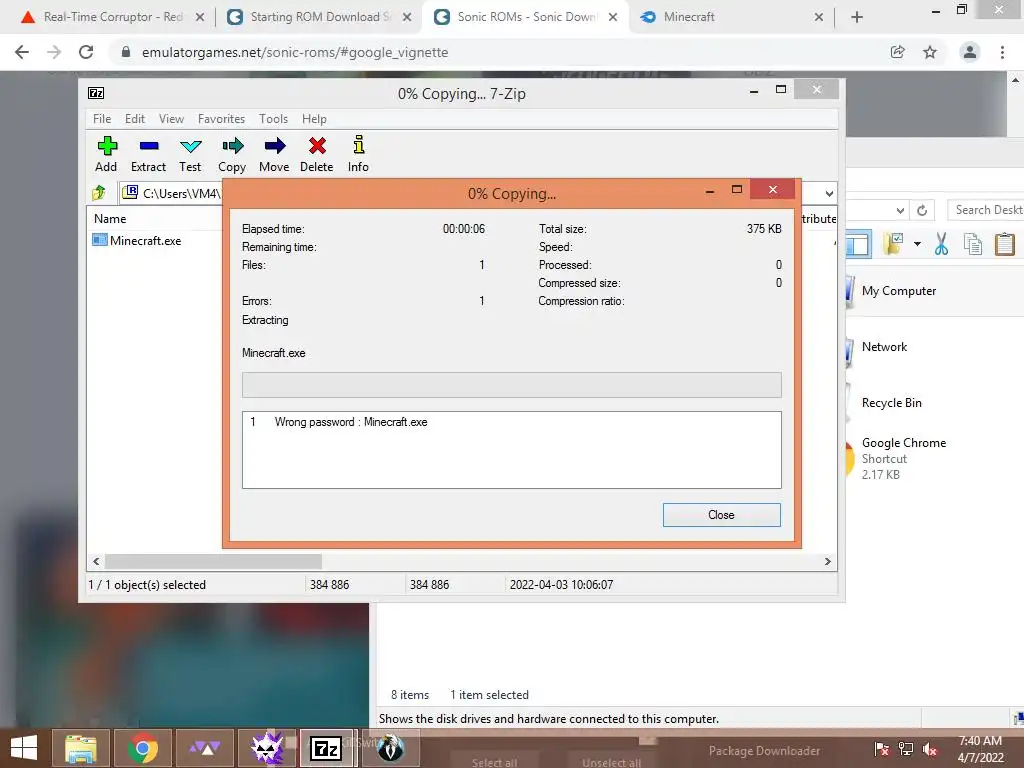Image resolution: width=1024 pixels, height=768 pixels.
Task: Open the View menu in 7-Zip
Action: pos(171,119)
